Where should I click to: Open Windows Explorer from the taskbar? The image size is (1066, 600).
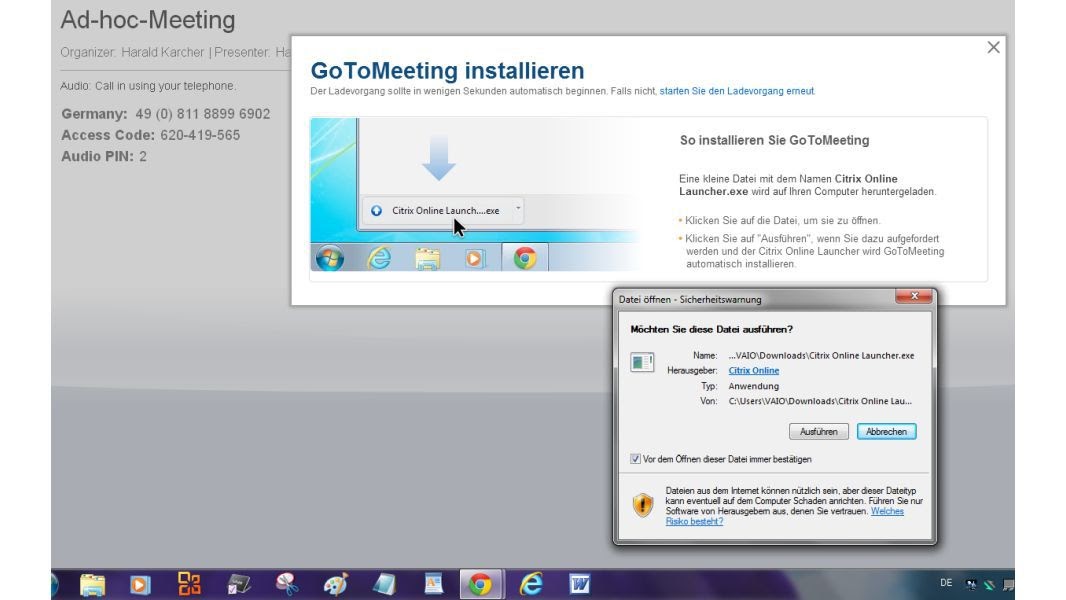tap(92, 584)
